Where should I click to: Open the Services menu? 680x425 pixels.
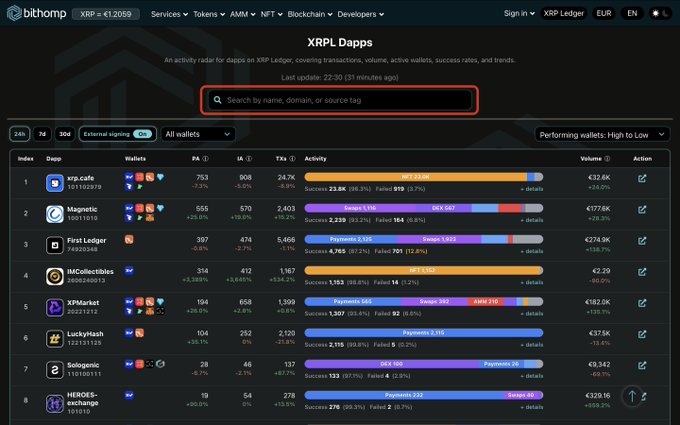(x=169, y=14)
